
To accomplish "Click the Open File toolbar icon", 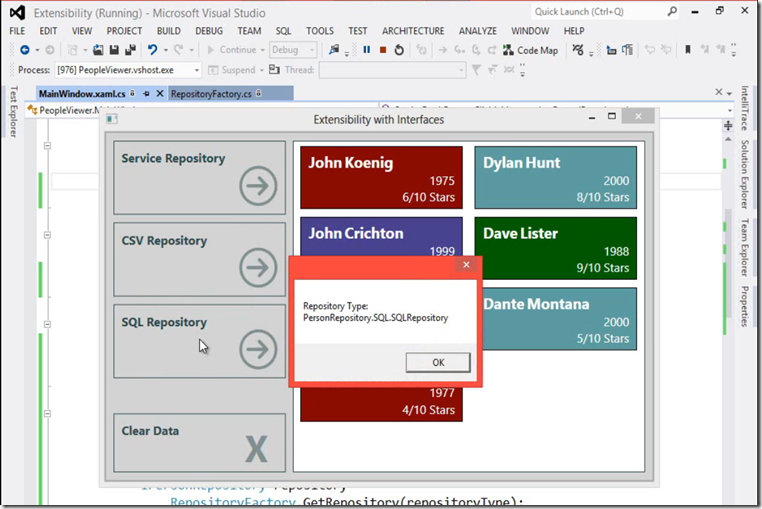I will click(98, 50).
